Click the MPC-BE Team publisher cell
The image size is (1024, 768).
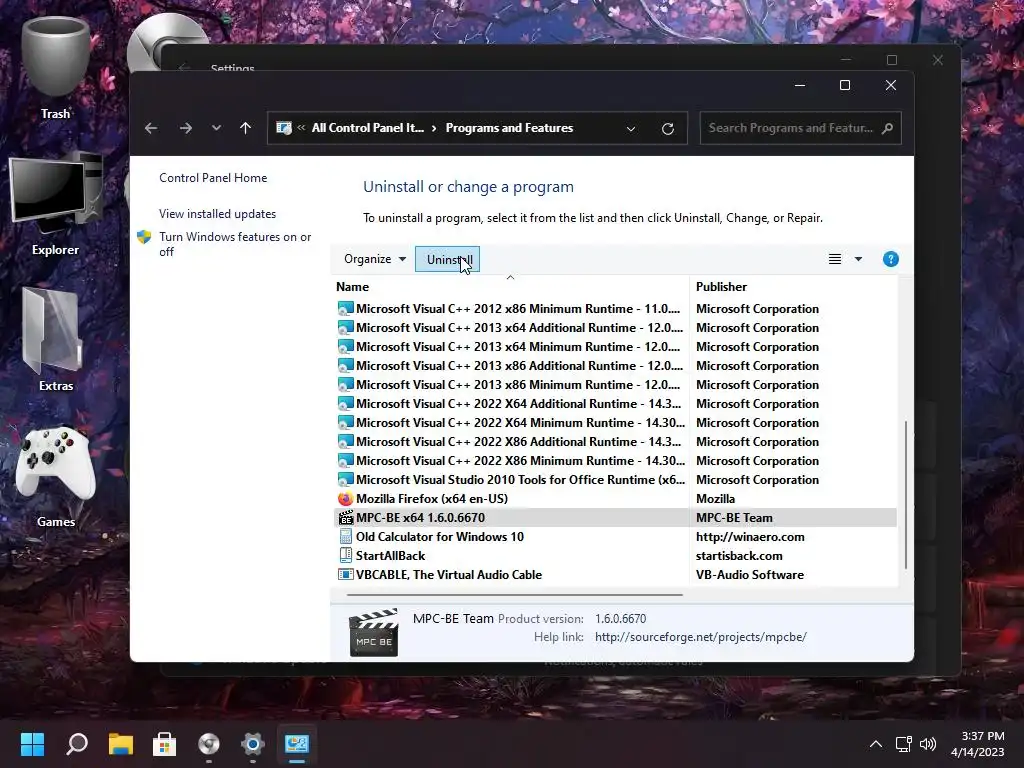pyautogui.click(x=734, y=518)
